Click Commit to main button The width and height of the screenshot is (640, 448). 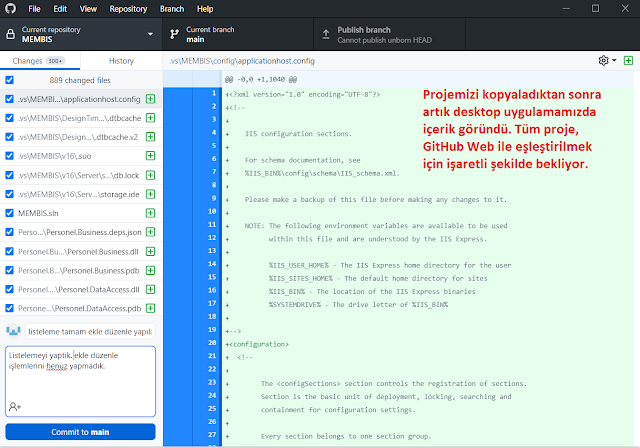click(x=80, y=432)
